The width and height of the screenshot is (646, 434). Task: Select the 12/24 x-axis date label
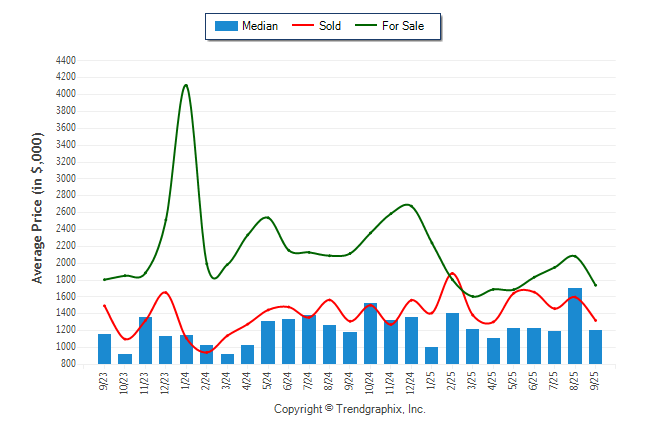tap(412, 383)
